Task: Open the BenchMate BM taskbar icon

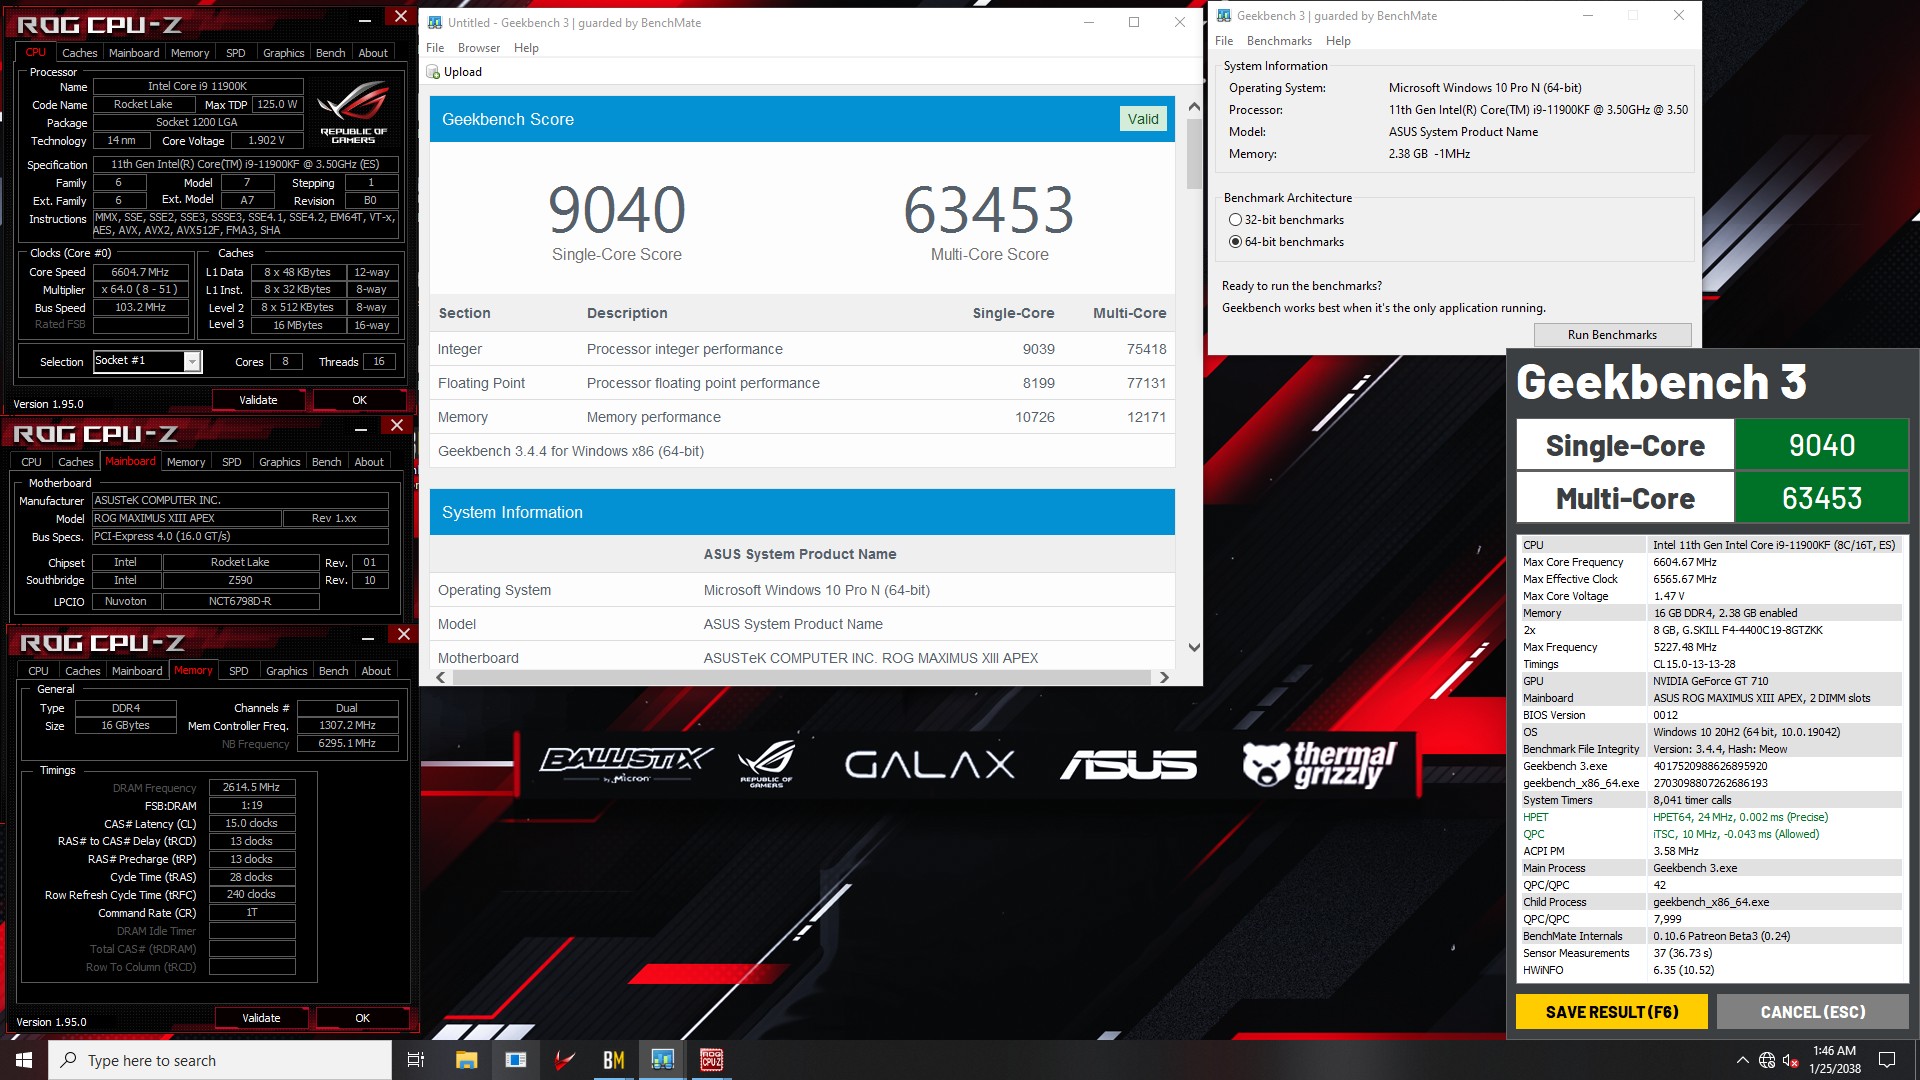Action: pyautogui.click(x=613, y=1060)
